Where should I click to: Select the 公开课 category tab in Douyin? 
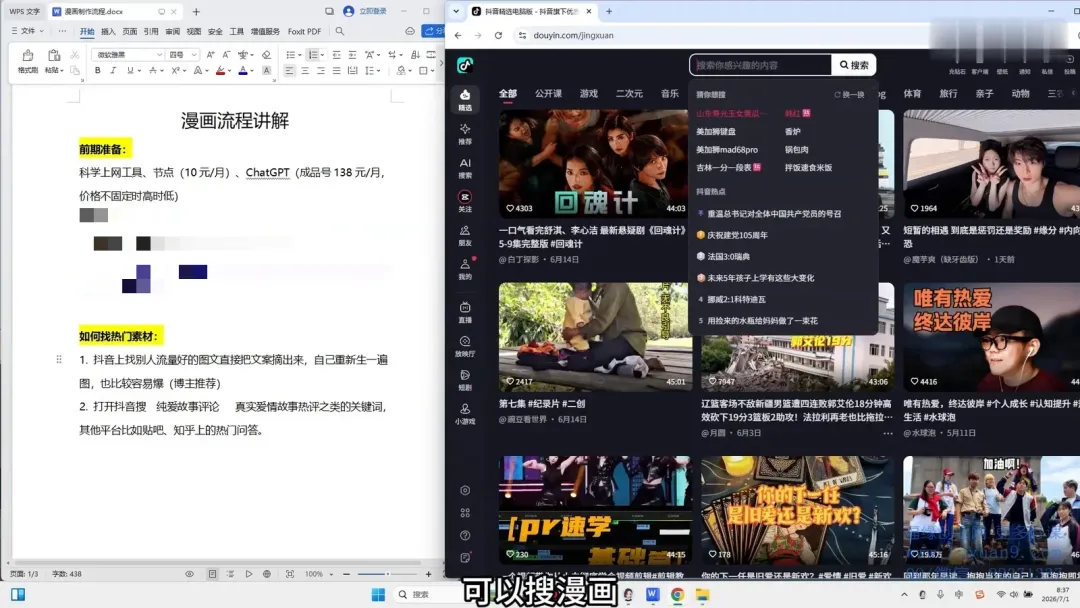[x=548, y=94]
